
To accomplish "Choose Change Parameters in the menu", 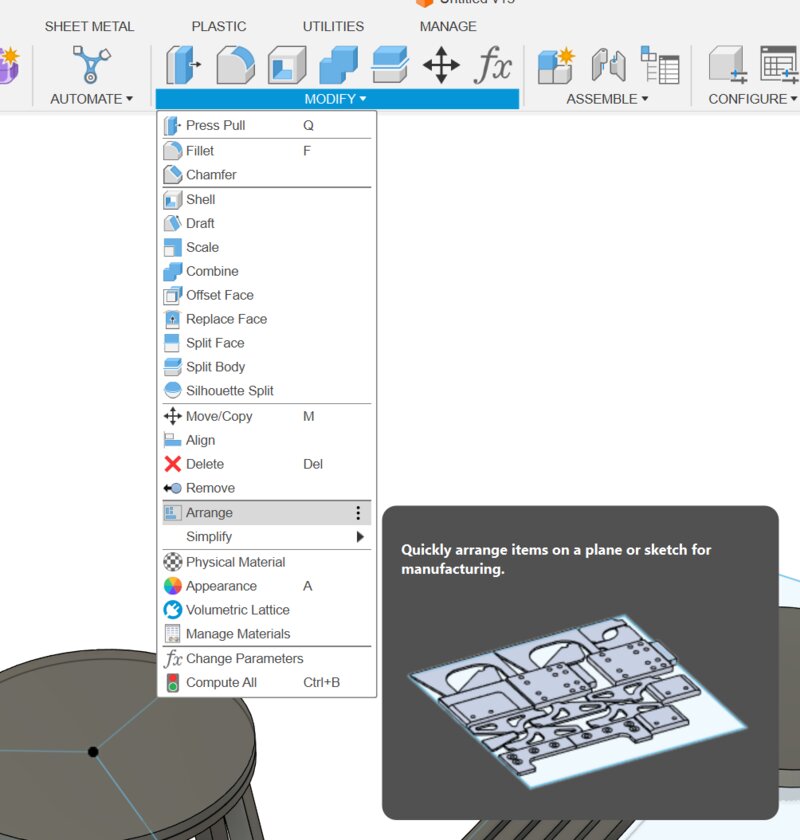I will tap(267, 658).
